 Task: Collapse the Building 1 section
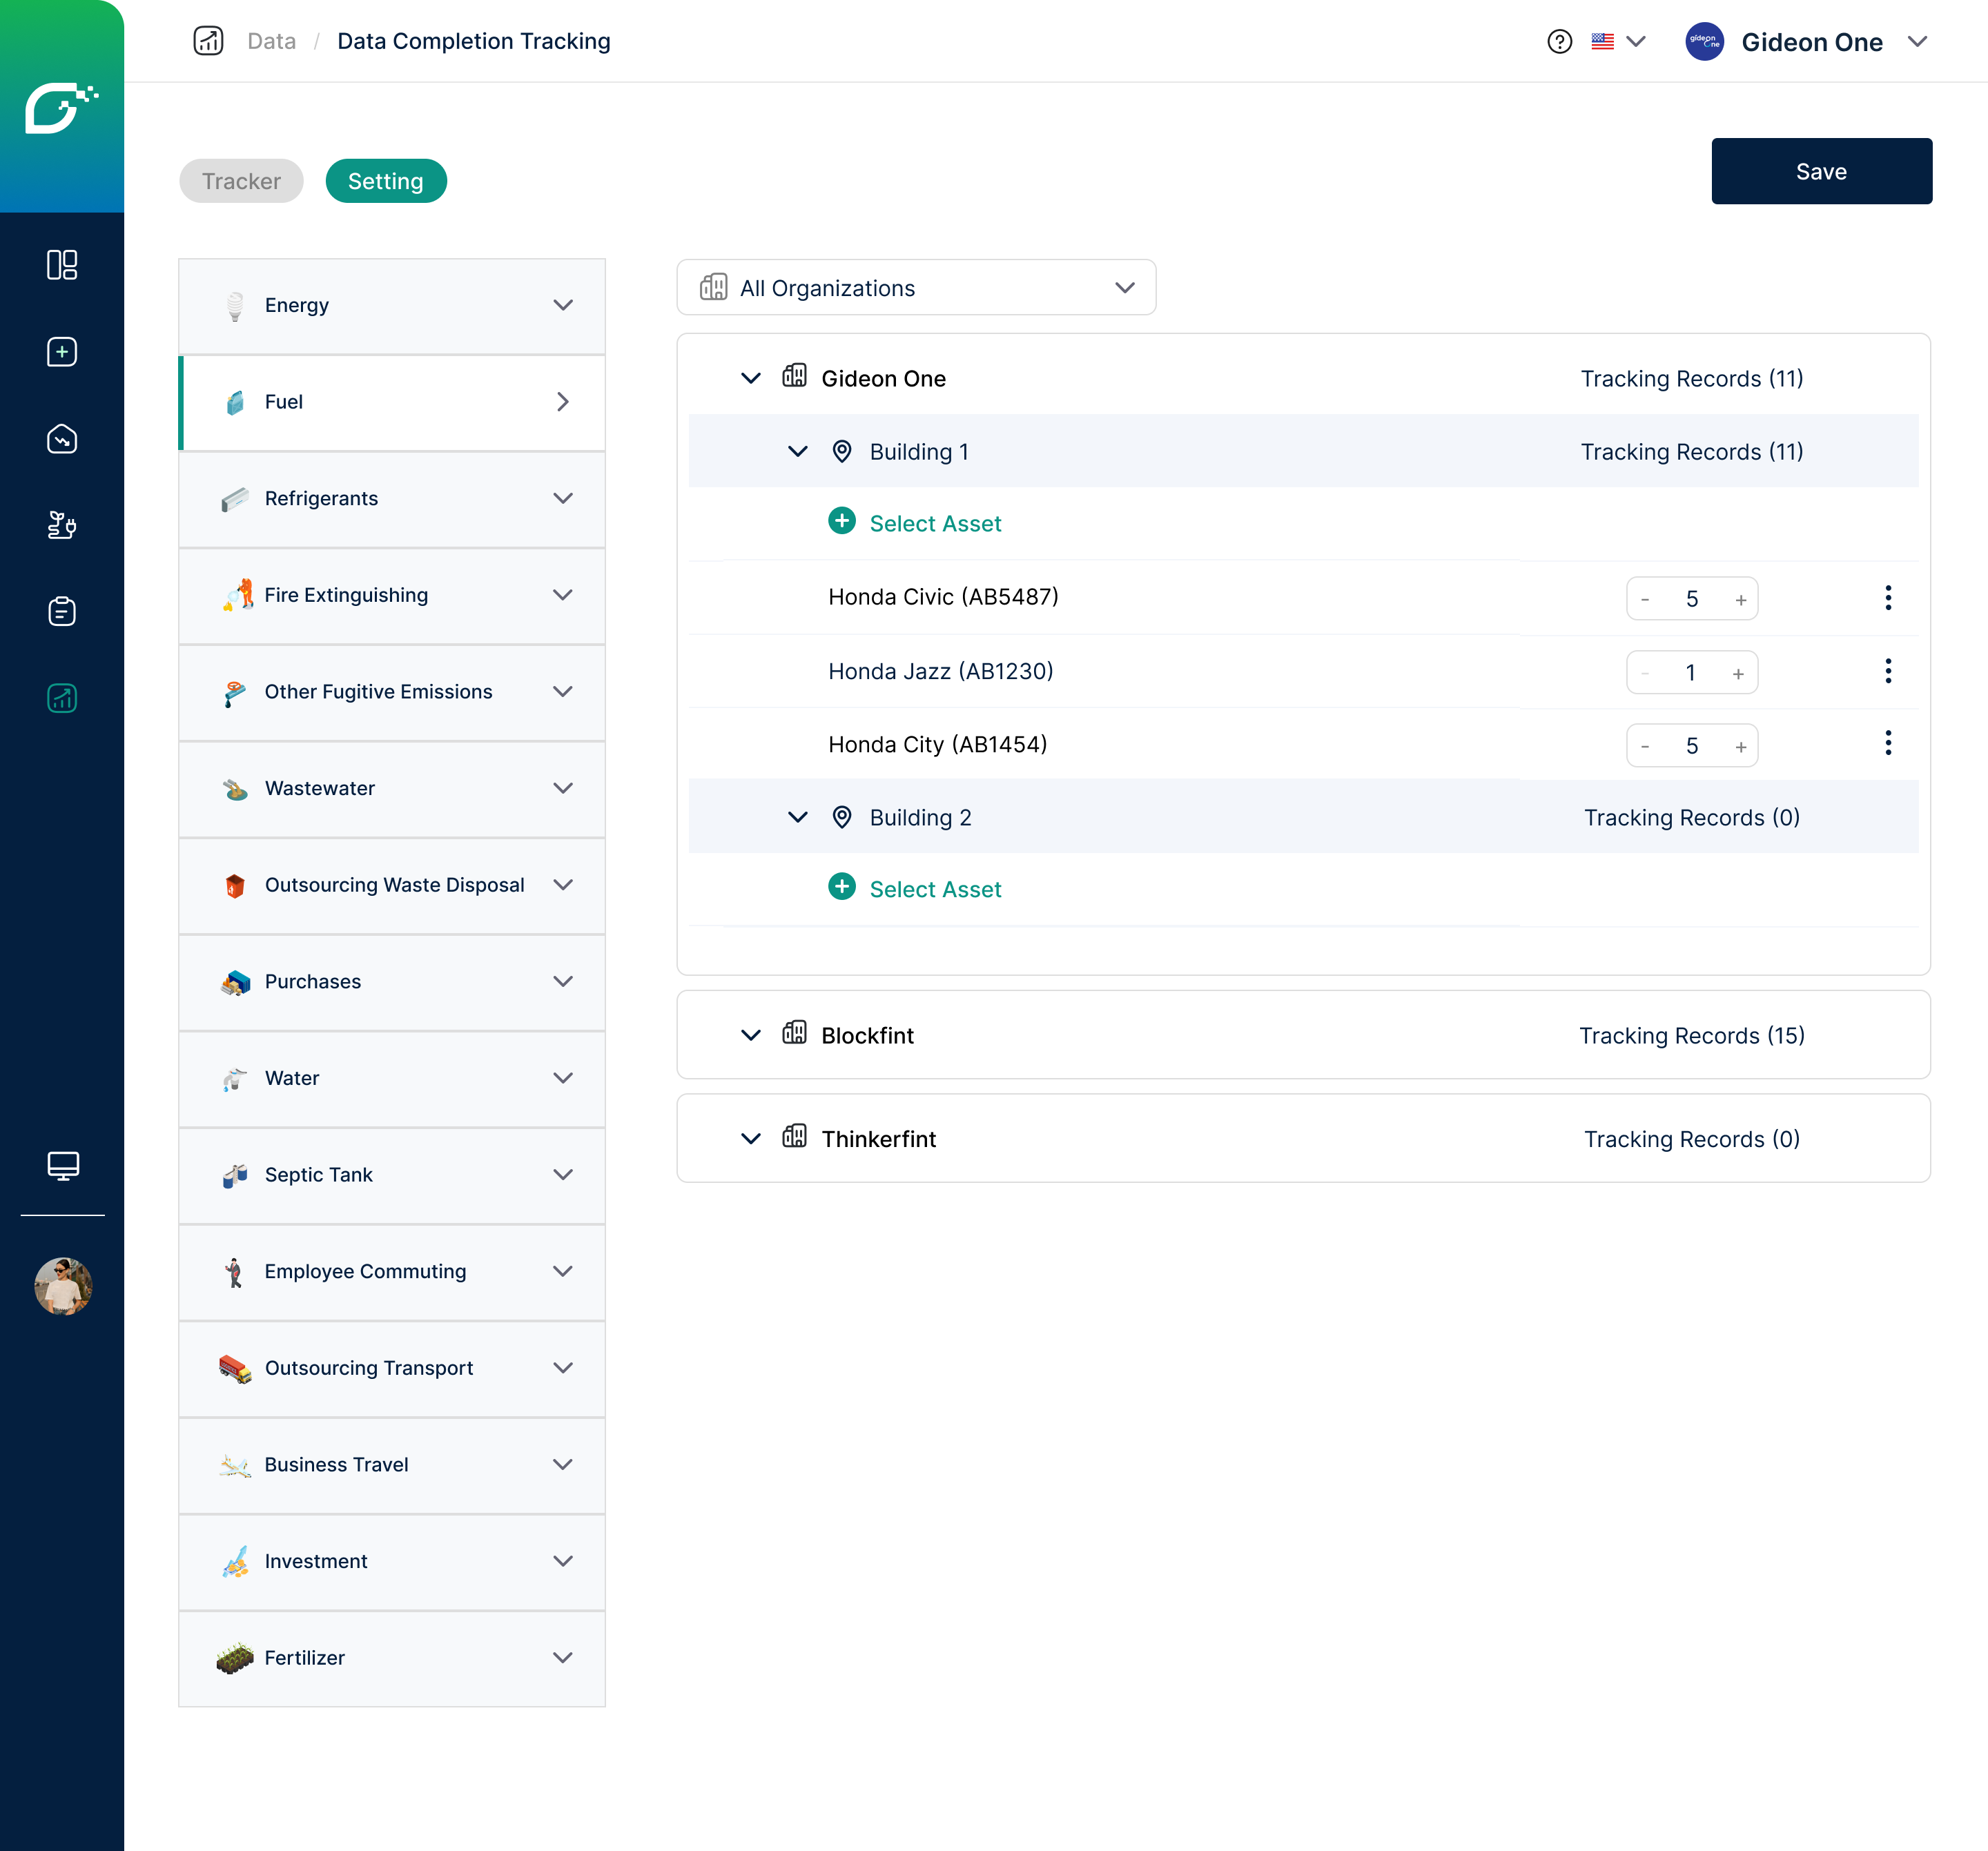(797, 452)
